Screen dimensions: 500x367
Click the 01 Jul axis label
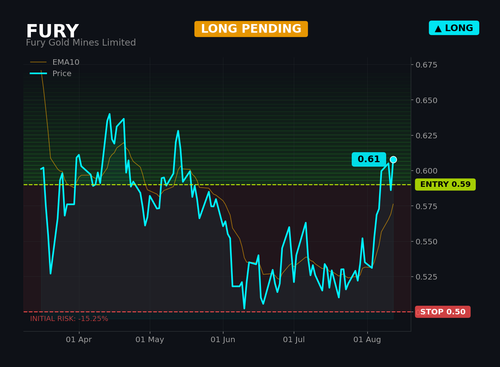[x=294, y=340]
